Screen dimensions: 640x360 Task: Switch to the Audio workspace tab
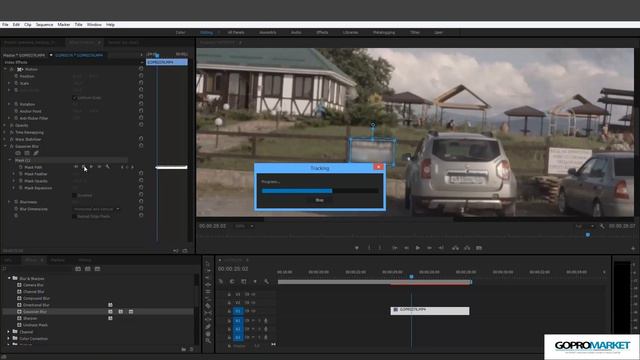click(296, 32)
